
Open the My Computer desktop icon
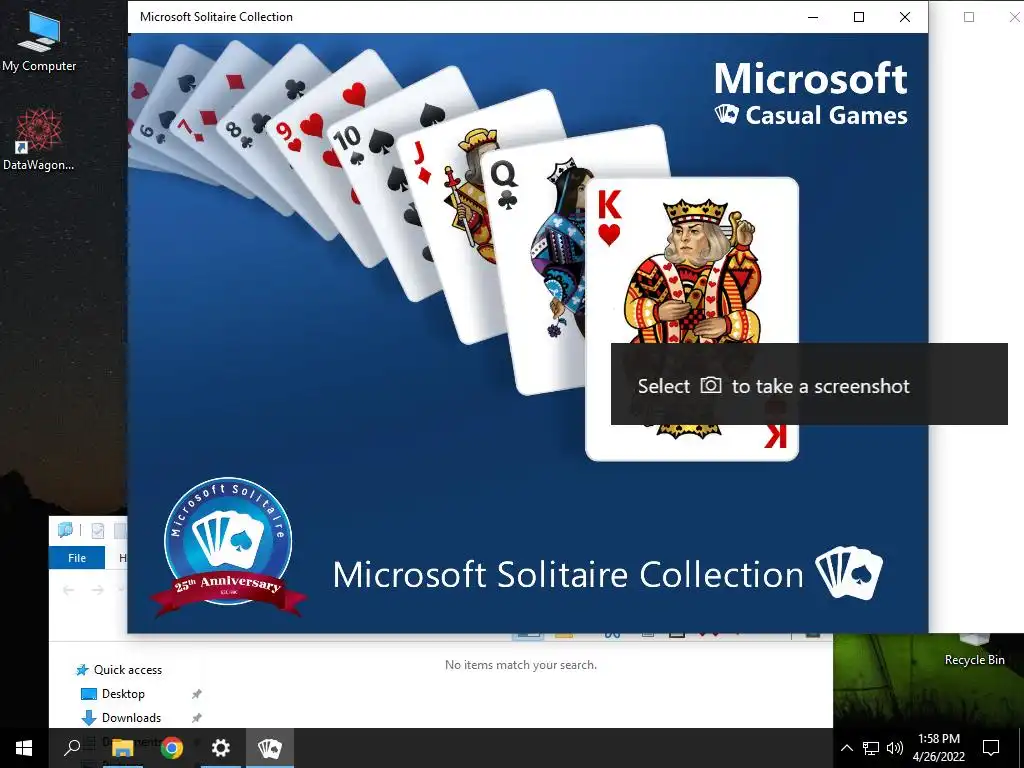pyautogui.click(x=39, y=41)
